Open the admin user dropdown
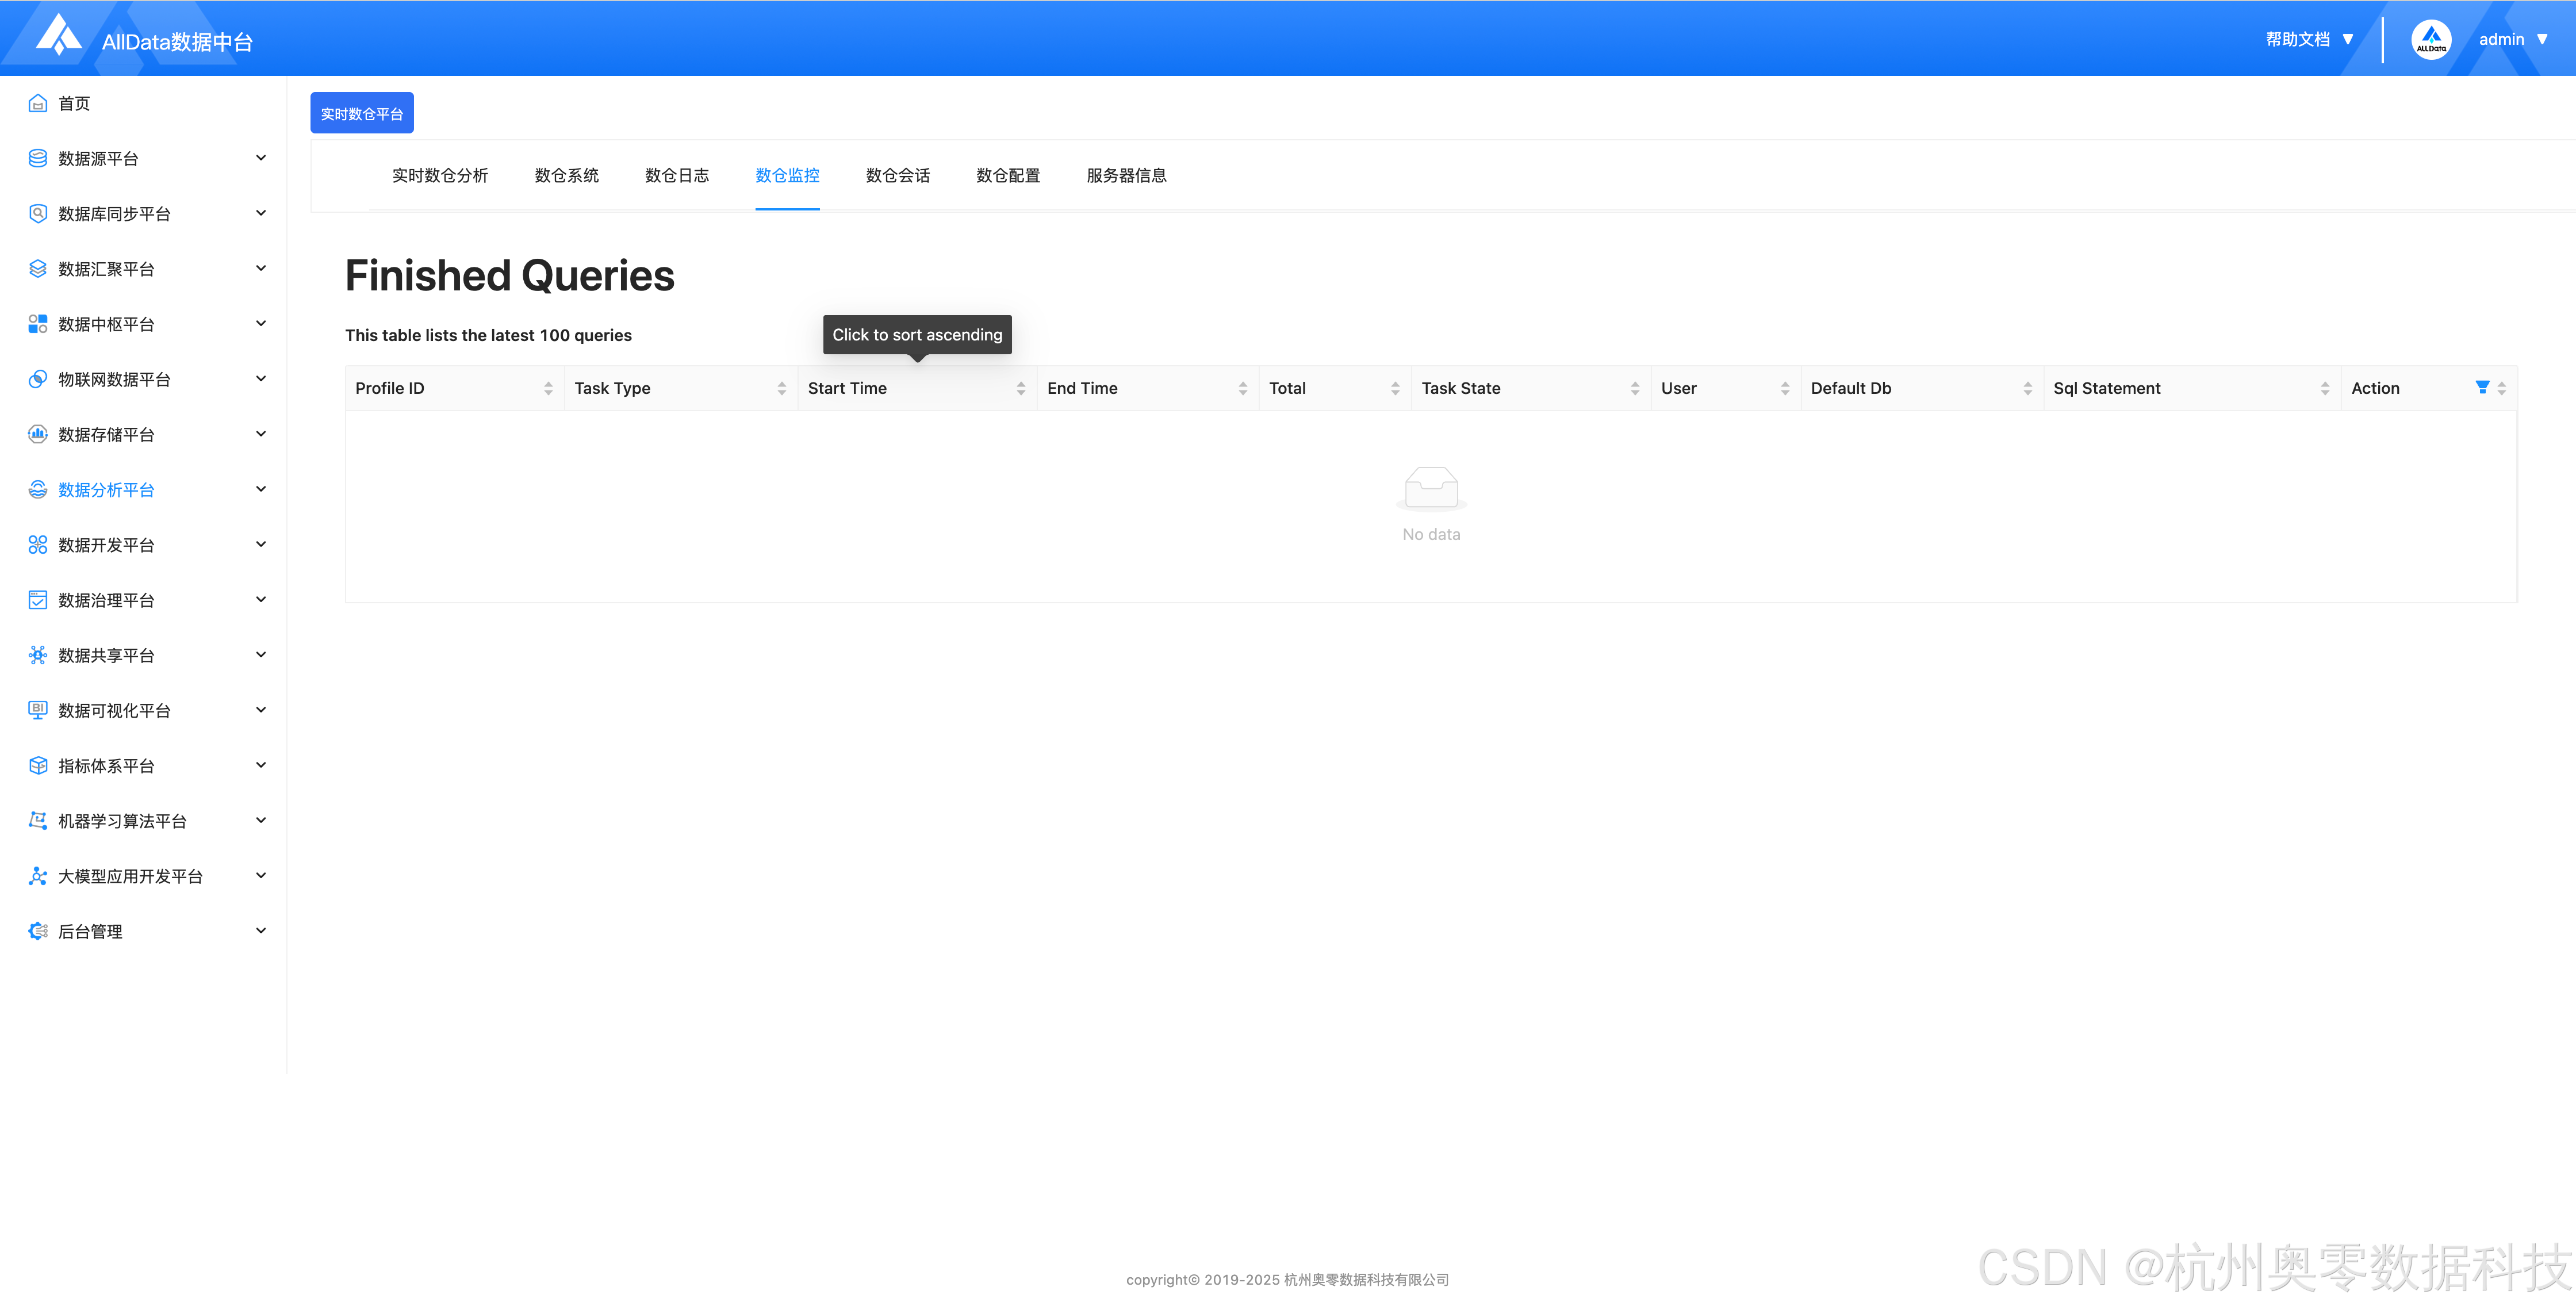Image resolution: width=2576 pixels, height=1310 pixels. click(x=2513, y=40)
